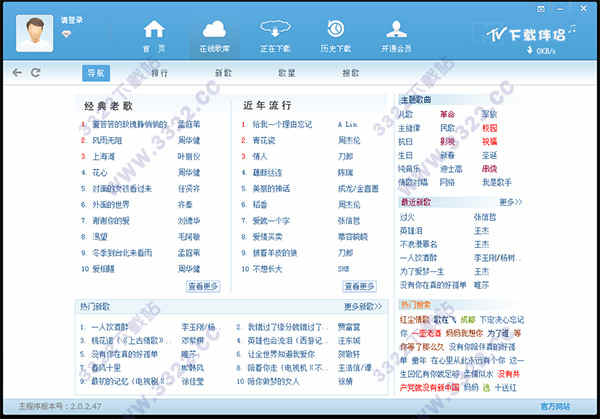
Task: Switch to the 搜歌 tab
Action: 351,73
